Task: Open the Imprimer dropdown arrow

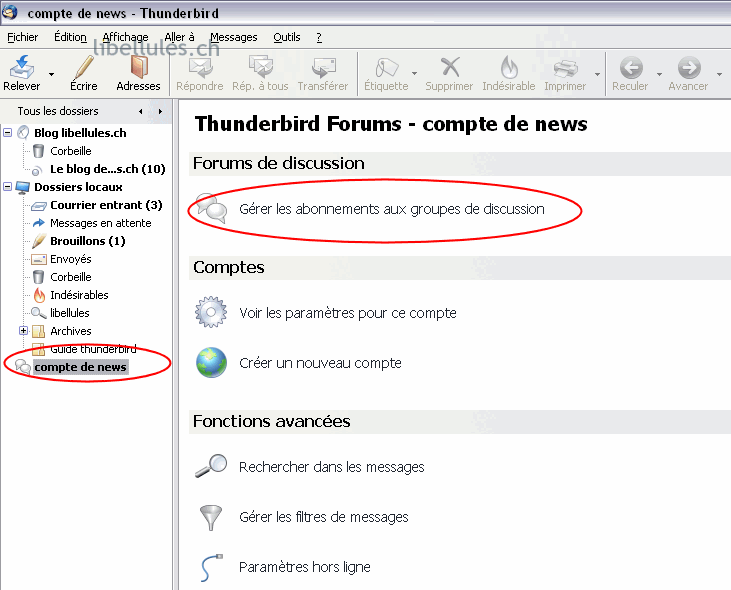Action: pos(597,74)
